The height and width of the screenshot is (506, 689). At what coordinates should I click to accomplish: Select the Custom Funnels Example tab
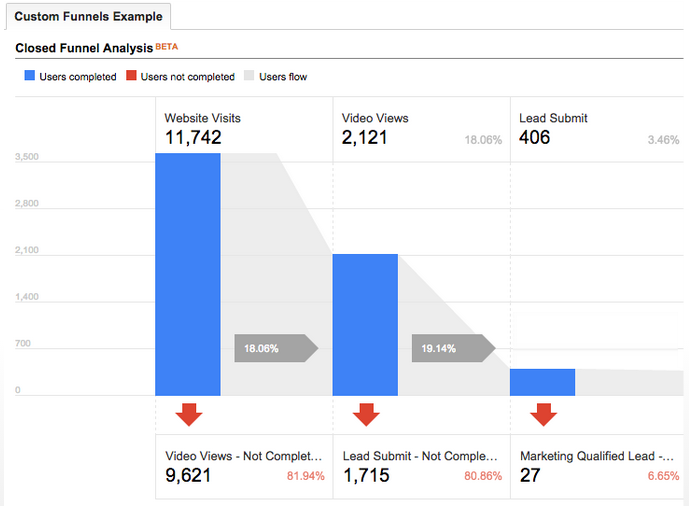click(87, 17)
